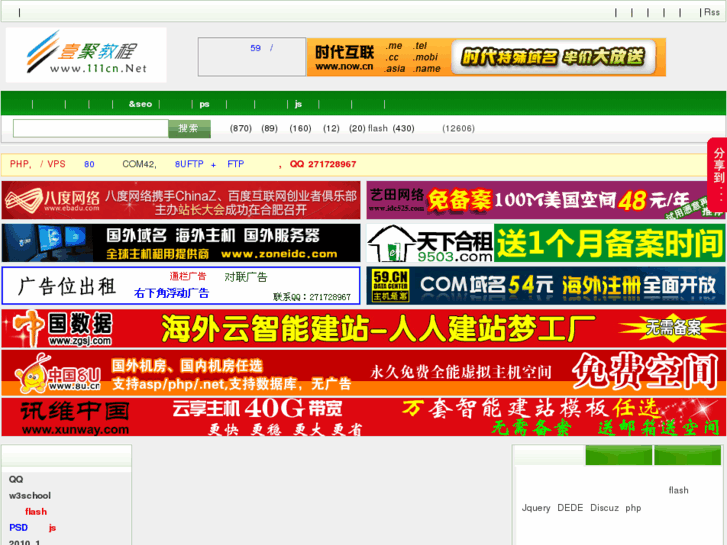The image size is (727, 545).
Task: Click the 'php' tag in right panel
Action: [633, 508]
